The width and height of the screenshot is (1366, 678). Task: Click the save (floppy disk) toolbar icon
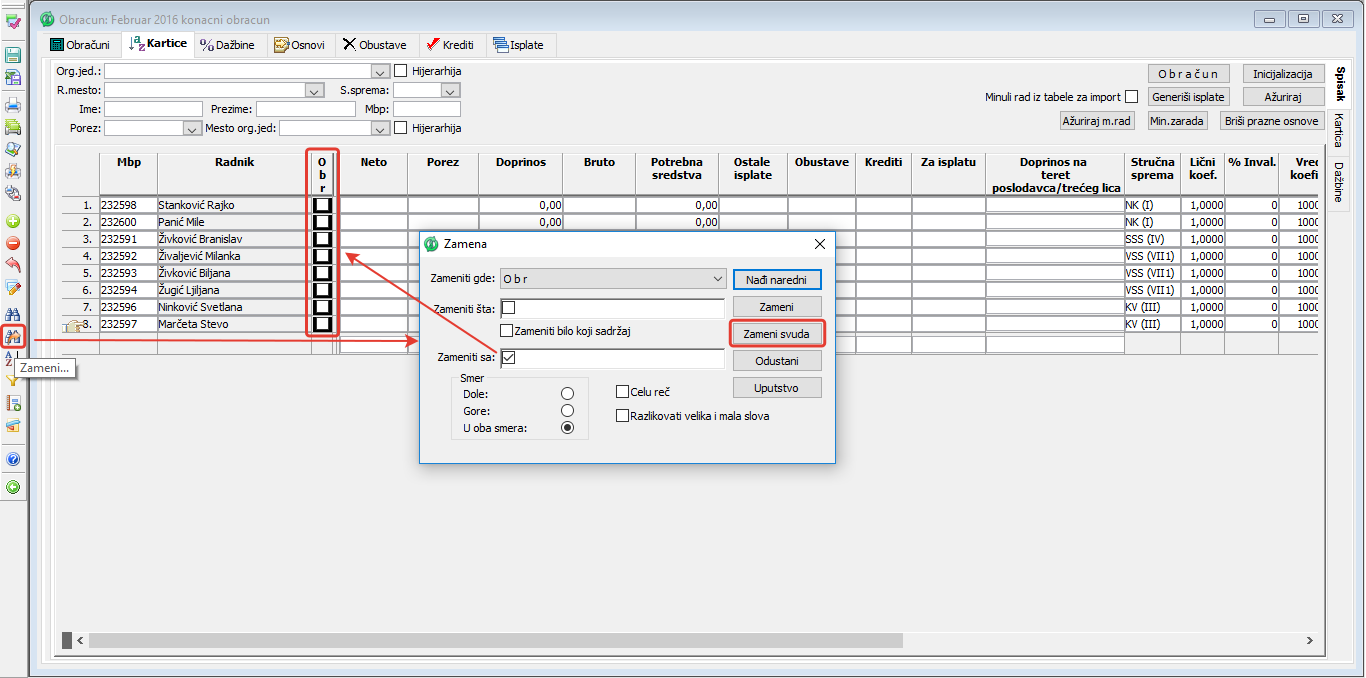pos(13,55)
